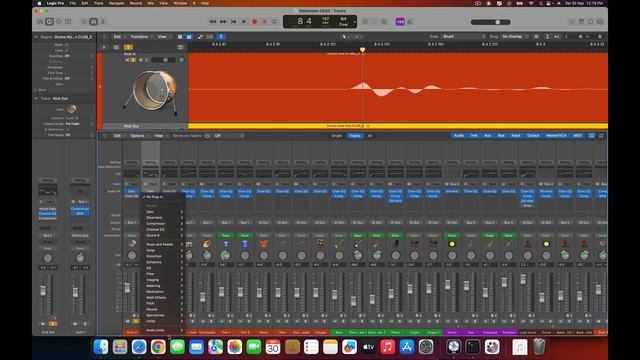
Task: Start playback with the Play button
Action: coord(244,22)
